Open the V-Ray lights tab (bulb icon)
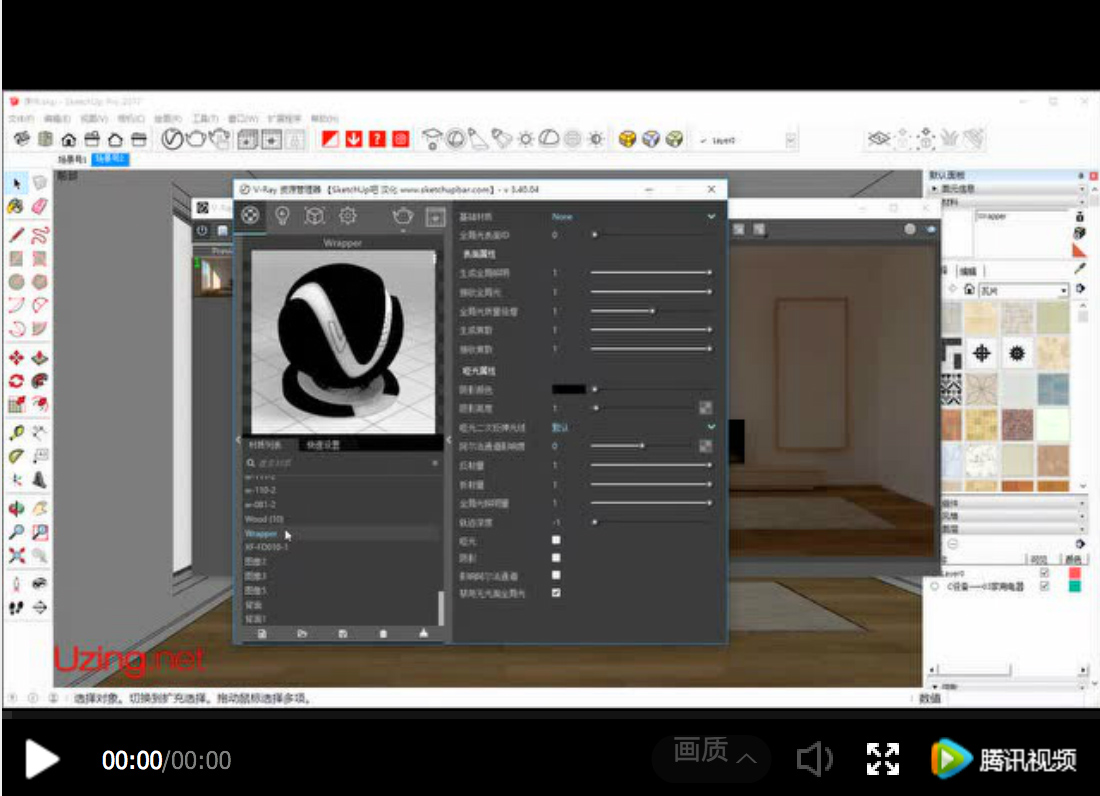The image size is (1100, 796). (x=283, y=215)
